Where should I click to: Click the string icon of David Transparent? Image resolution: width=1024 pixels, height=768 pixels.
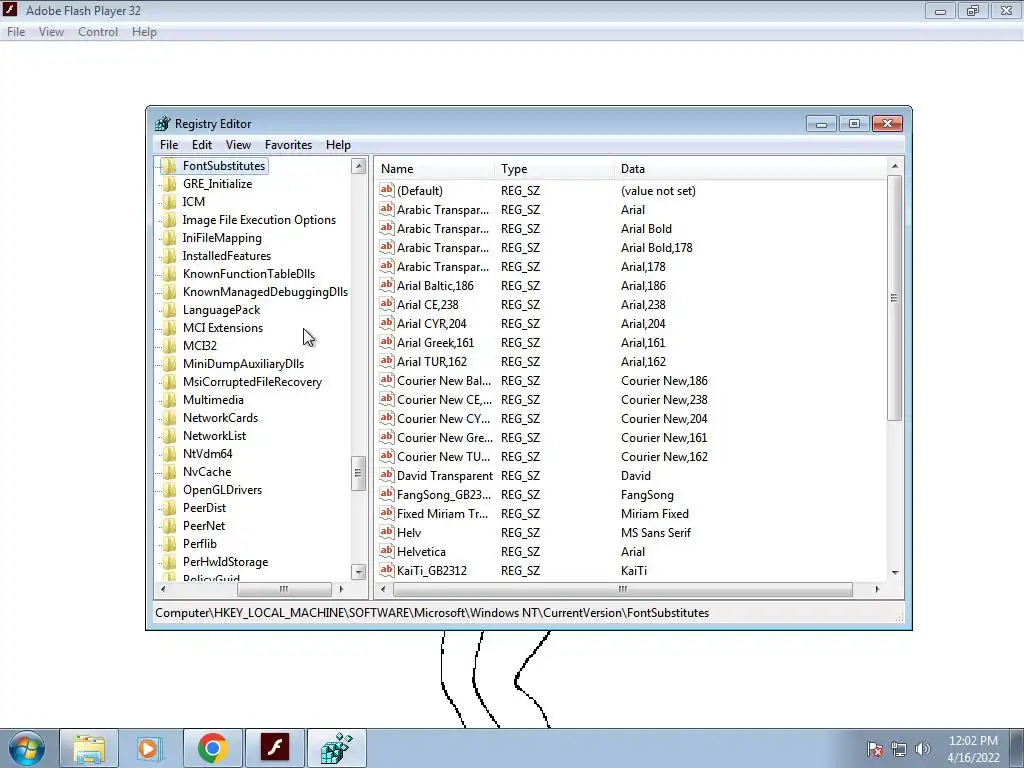[387, 475]
